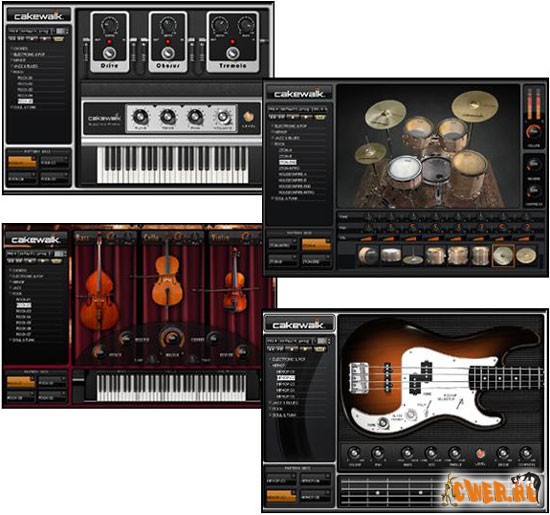Select the double bass instrument in the String Section
The width and height of the screenshot is (550, 515).
pyautogui.click(x=99, y=284)
